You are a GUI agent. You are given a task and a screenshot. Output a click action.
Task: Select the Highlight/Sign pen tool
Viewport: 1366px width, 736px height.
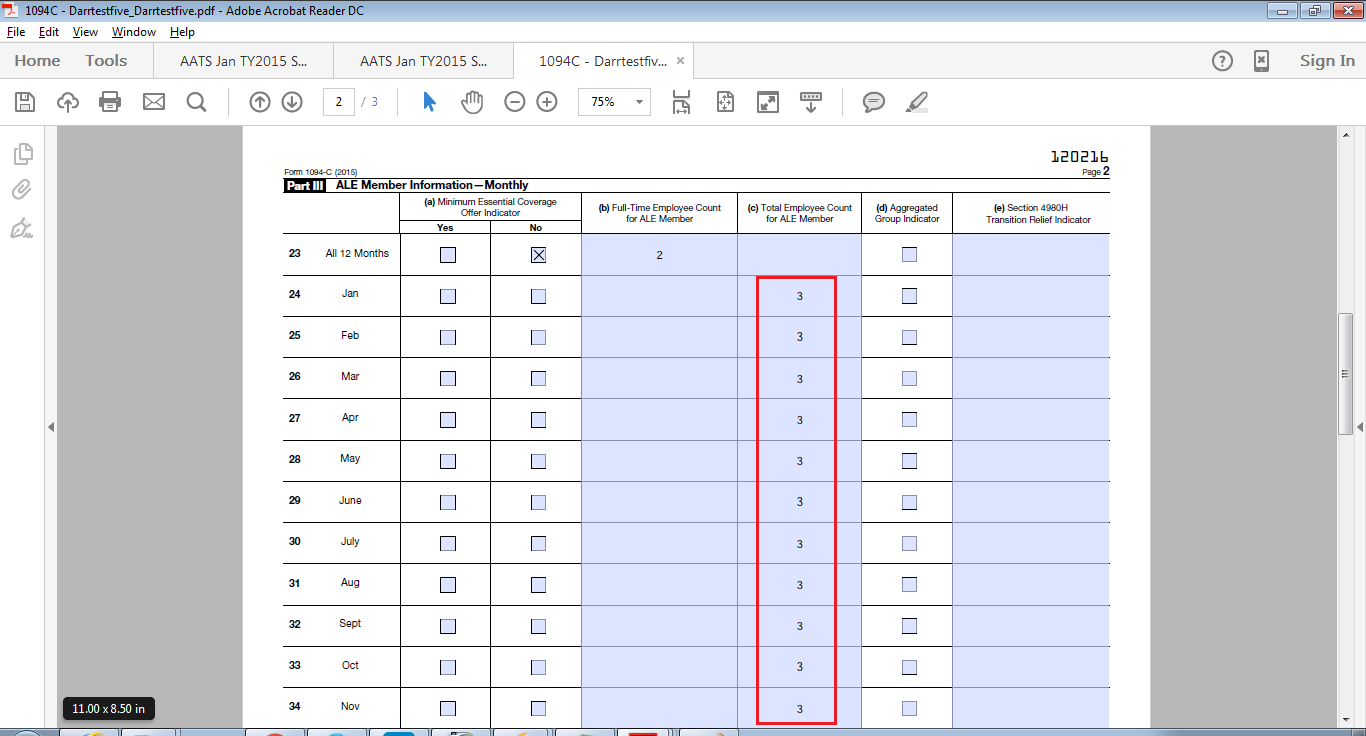(916, 102)
